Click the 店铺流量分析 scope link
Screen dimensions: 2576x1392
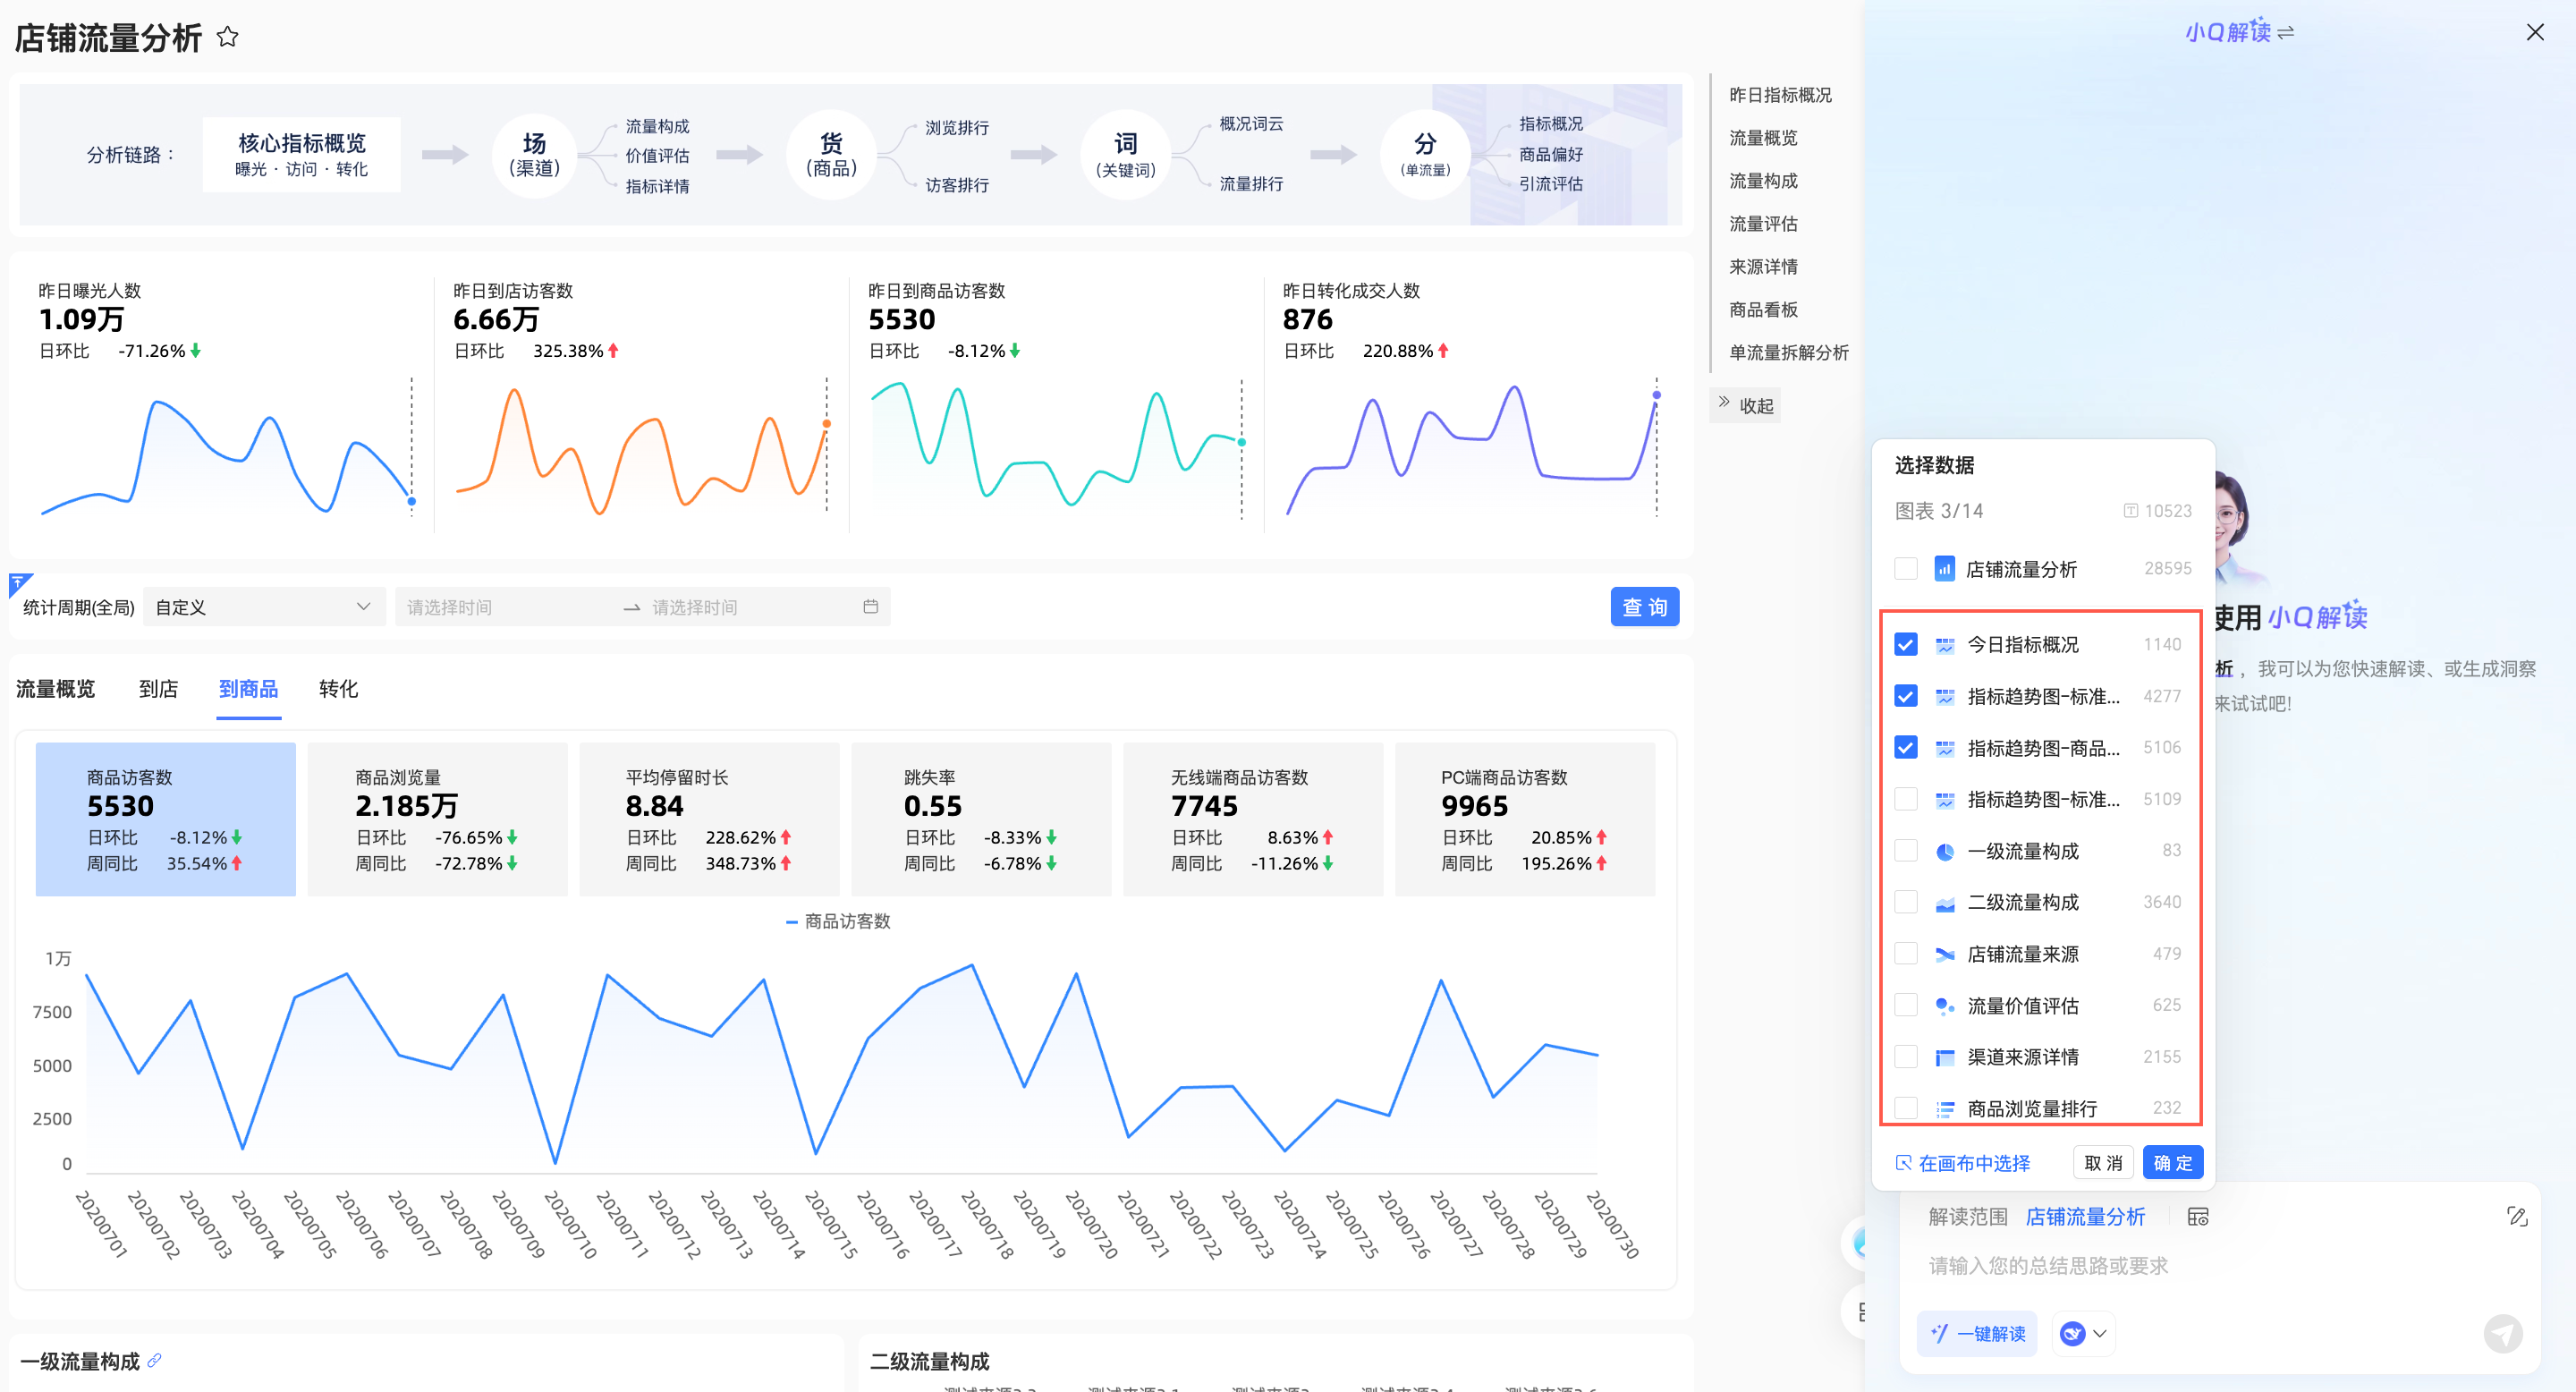click(2085, 1217)
